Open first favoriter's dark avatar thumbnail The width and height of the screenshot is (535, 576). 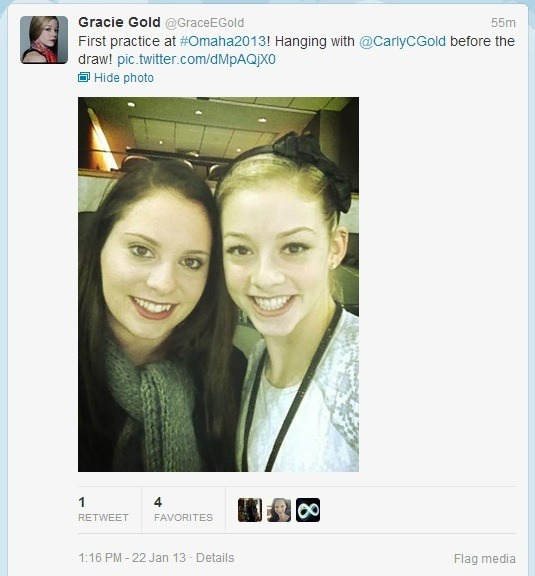250,510
